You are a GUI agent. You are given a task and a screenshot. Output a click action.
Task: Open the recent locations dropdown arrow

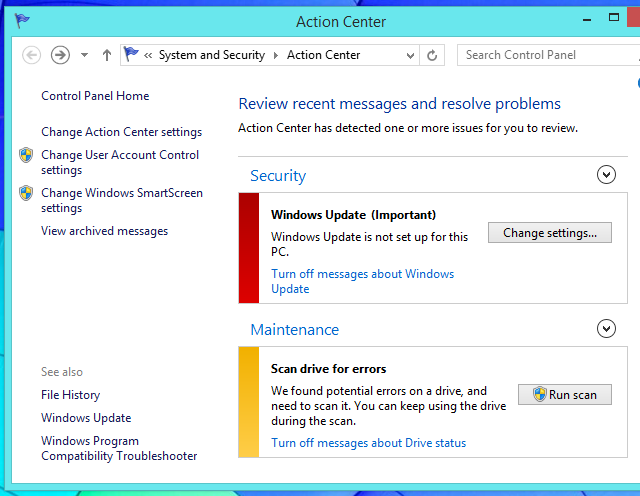pos(84,55)
